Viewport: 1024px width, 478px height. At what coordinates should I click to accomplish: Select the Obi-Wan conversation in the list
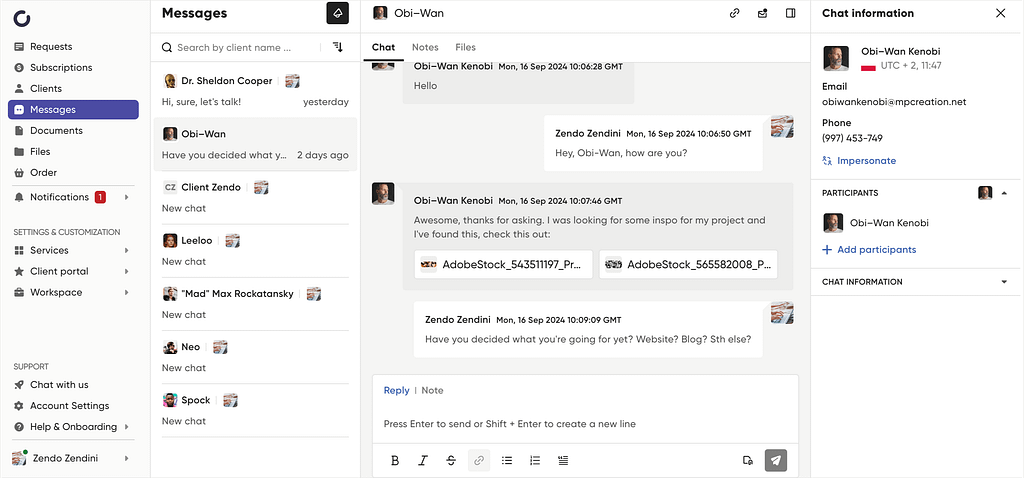pos(255,144)
